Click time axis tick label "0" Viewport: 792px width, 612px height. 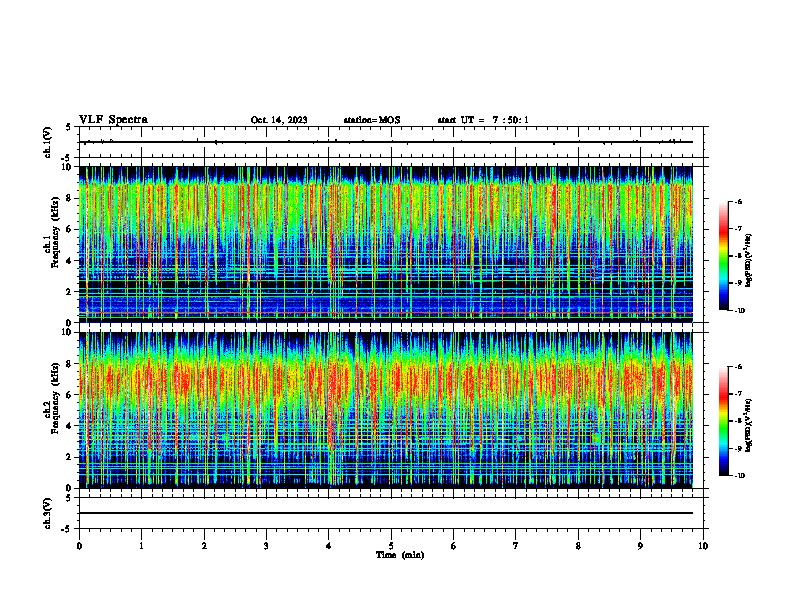[79, 546]
